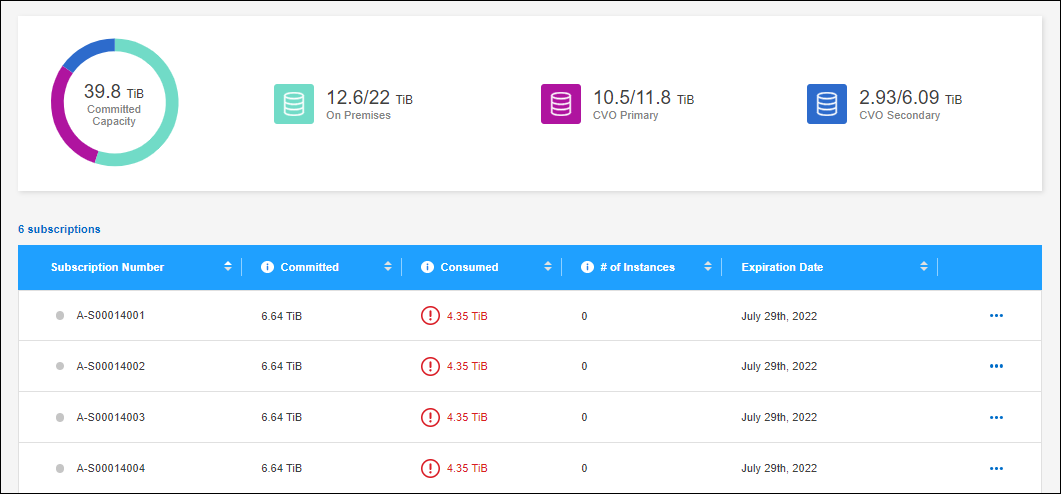Click the 6 subscriptions link

tap(59, 229)
